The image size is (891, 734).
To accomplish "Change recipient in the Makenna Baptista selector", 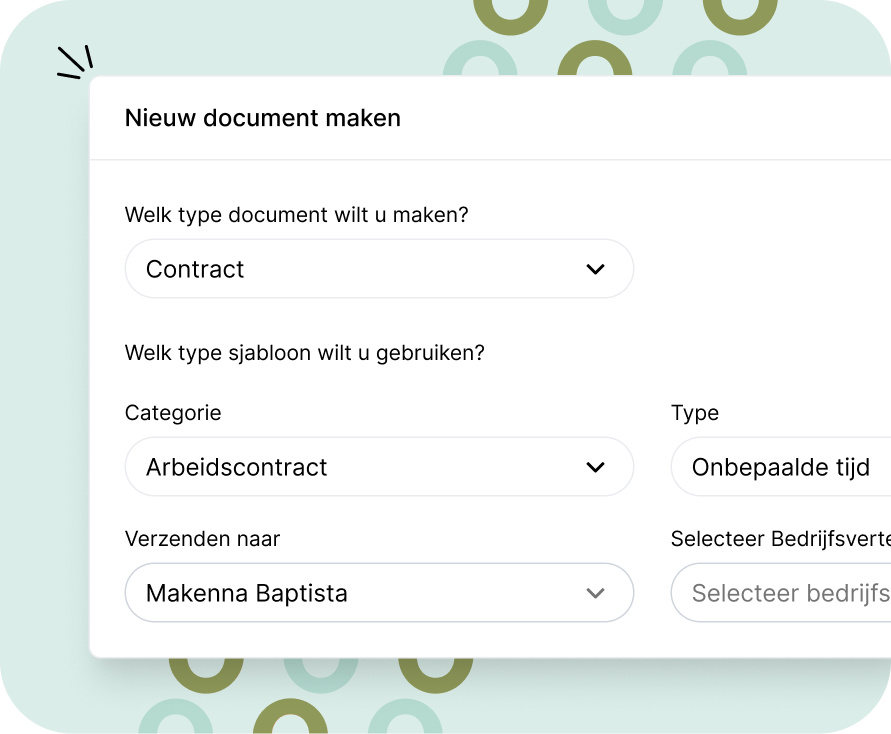I will (379, 593).
